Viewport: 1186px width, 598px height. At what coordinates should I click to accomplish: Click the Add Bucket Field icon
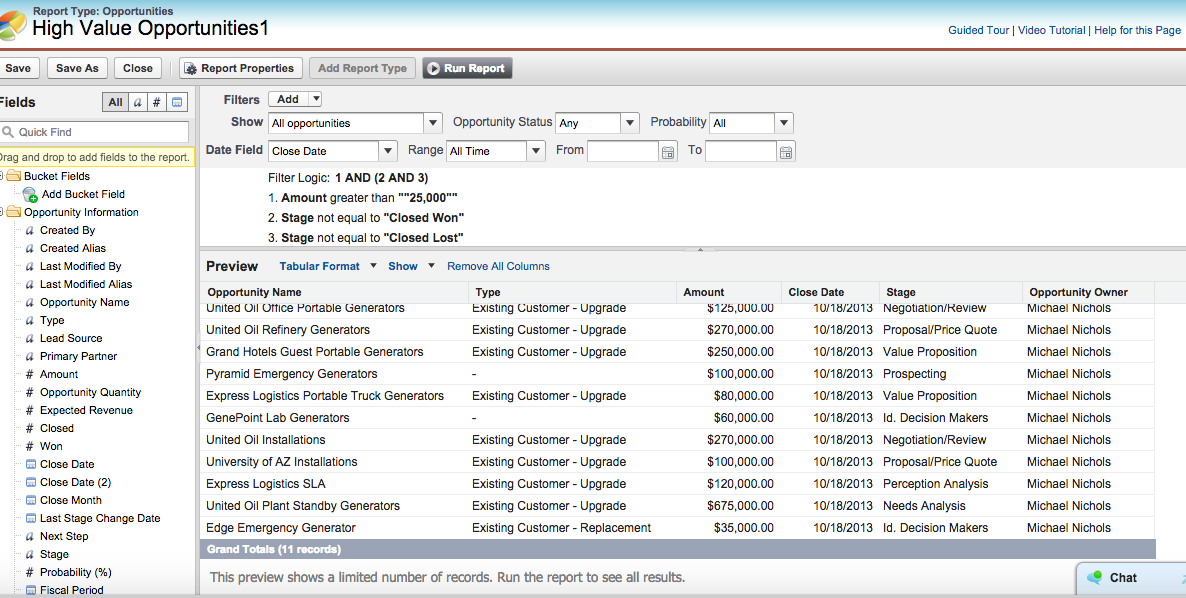coord(30,194)
